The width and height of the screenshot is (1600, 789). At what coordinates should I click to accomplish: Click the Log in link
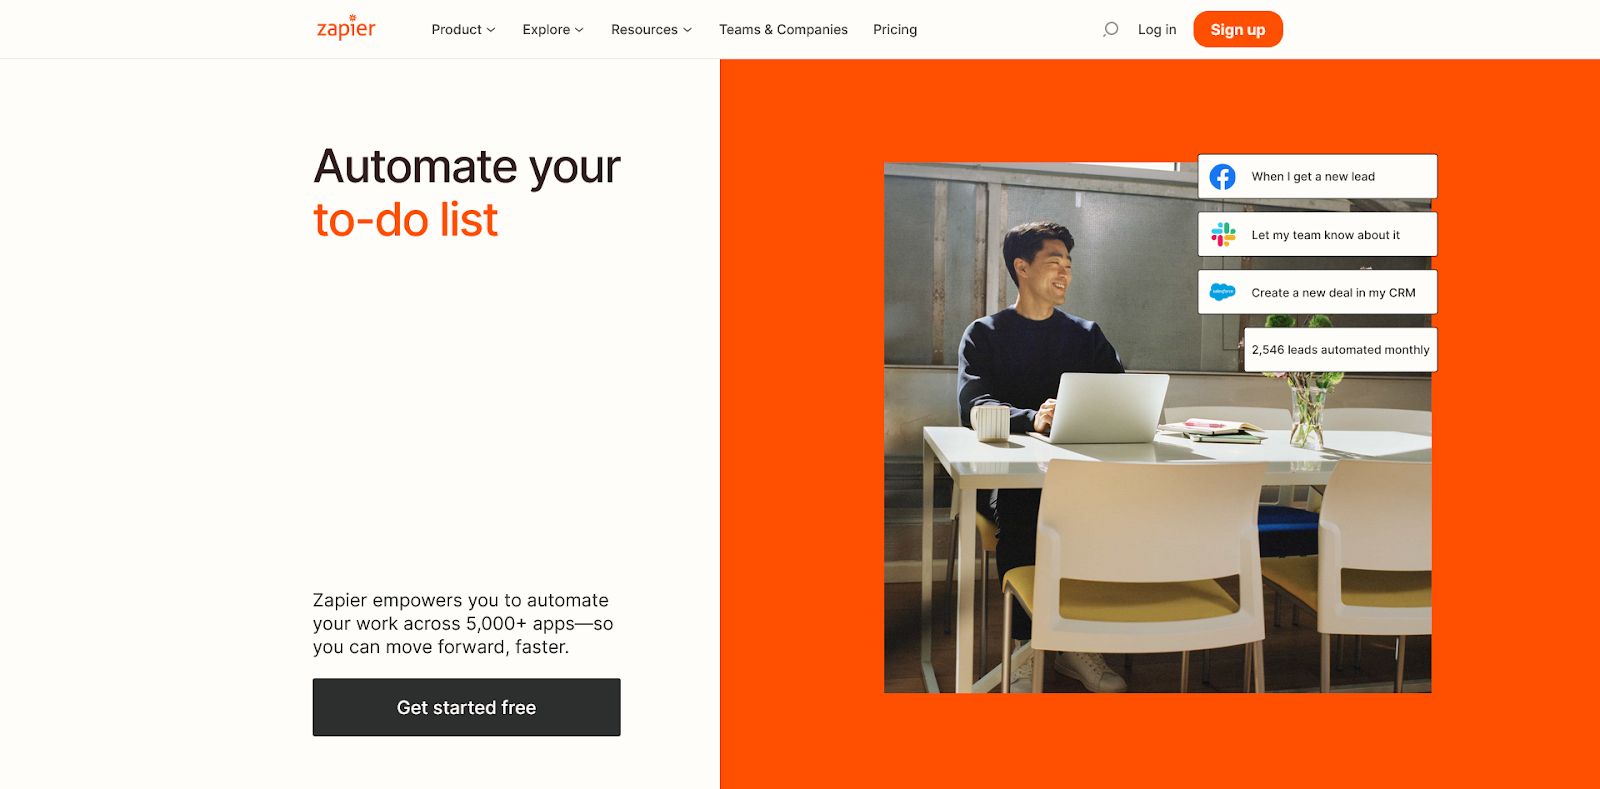1157,29
